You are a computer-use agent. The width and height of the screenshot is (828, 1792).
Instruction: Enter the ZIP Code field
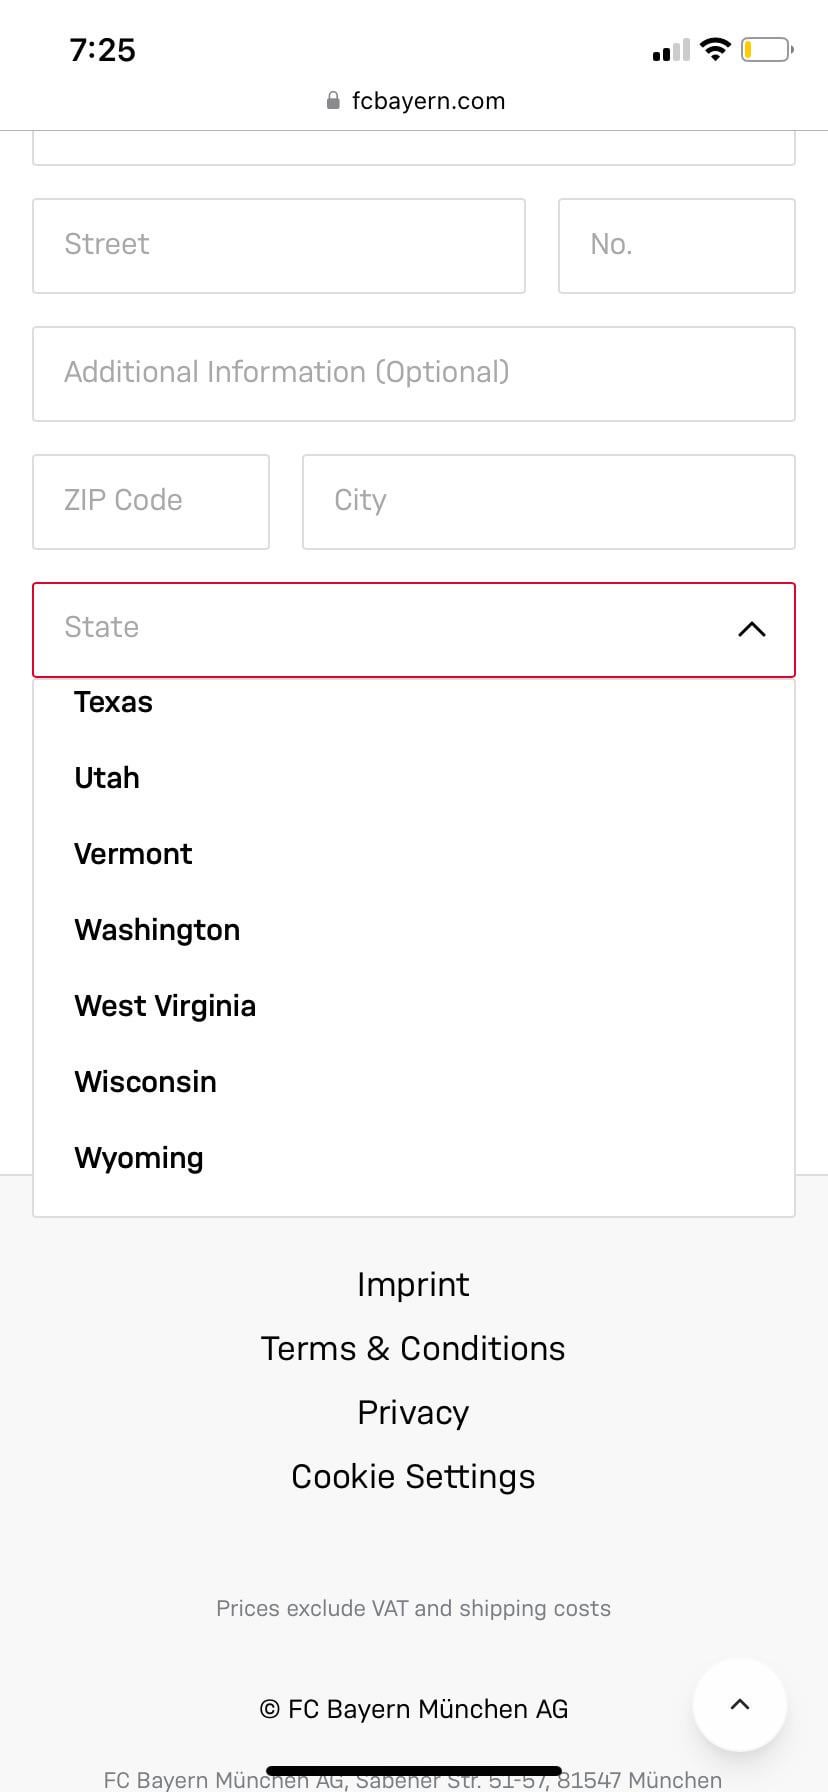click(150, 502)
